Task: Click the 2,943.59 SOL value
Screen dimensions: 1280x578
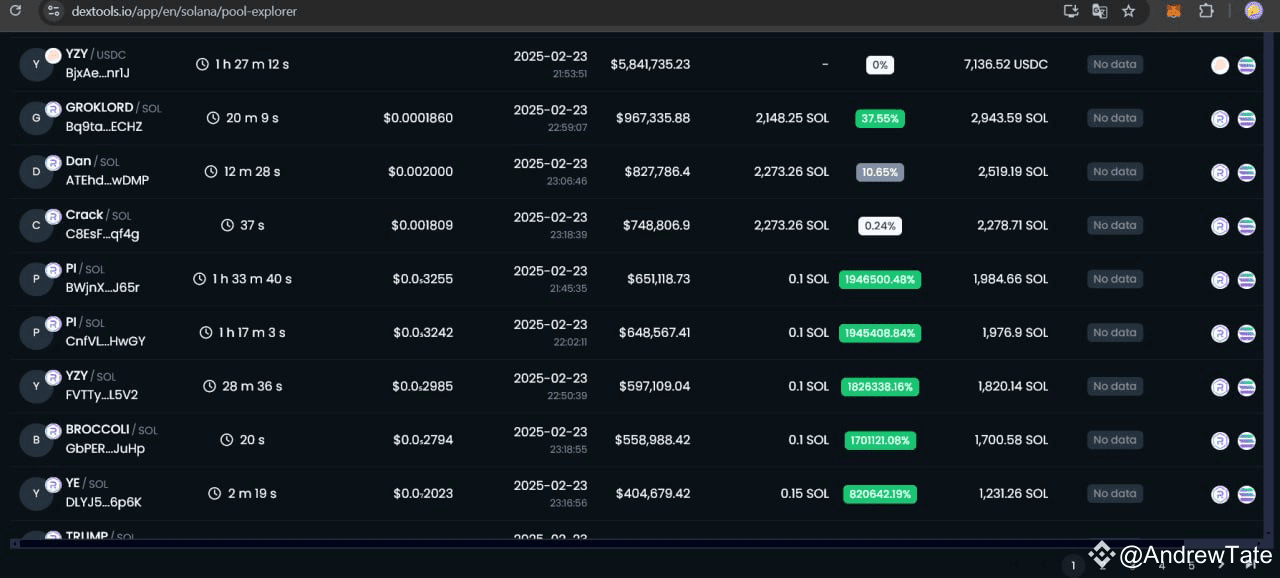Action: coord(1009,118)
